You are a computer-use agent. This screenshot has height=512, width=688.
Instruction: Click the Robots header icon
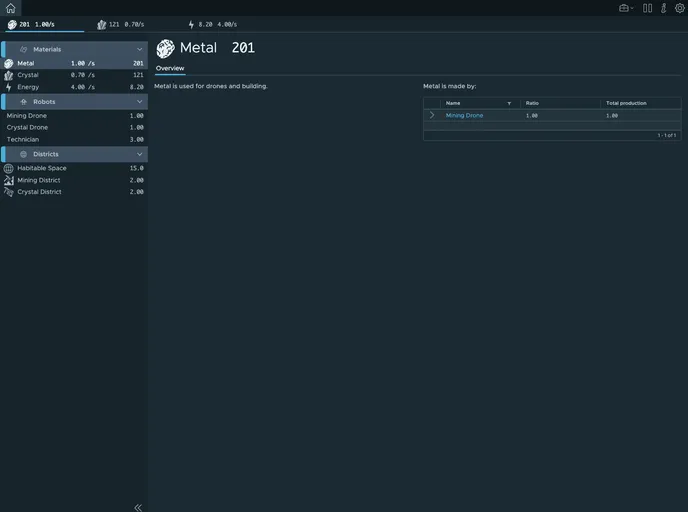24,102
